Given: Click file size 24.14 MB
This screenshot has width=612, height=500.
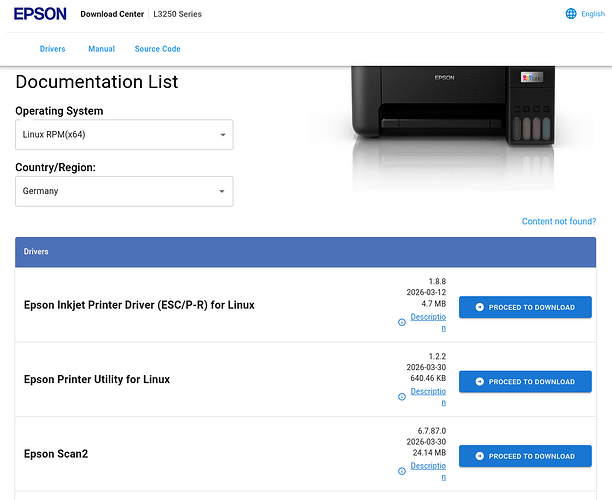Looking at the screenshot, I should click(429, 453).
